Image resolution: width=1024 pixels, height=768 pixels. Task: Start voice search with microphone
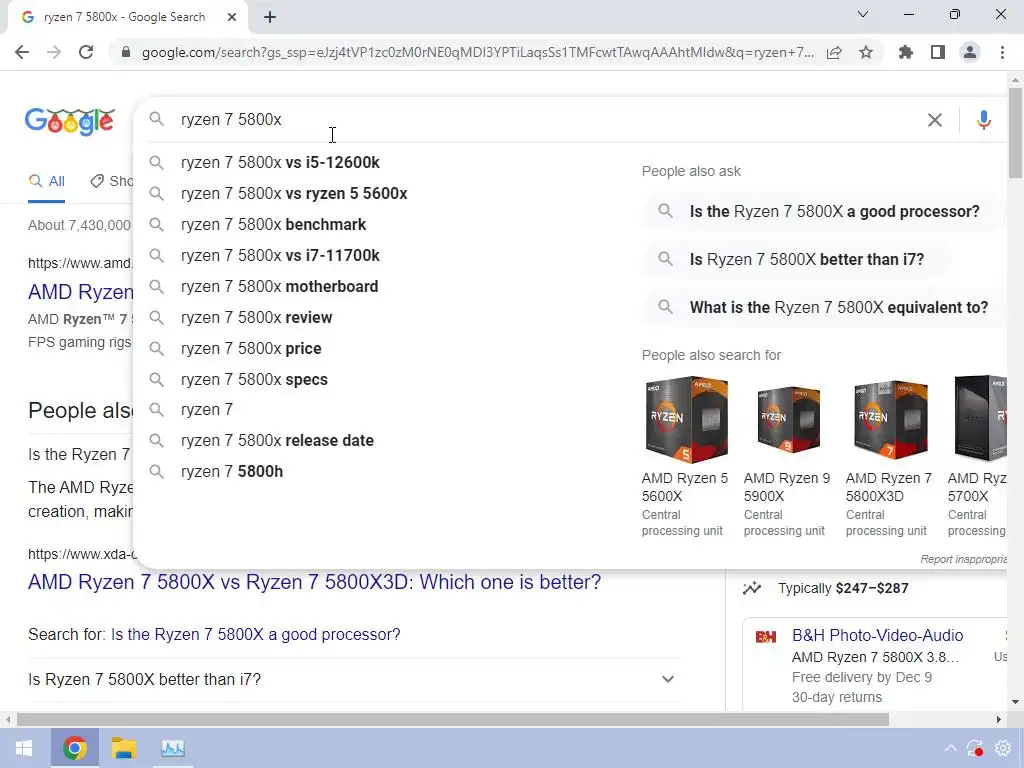pos(984,120)
